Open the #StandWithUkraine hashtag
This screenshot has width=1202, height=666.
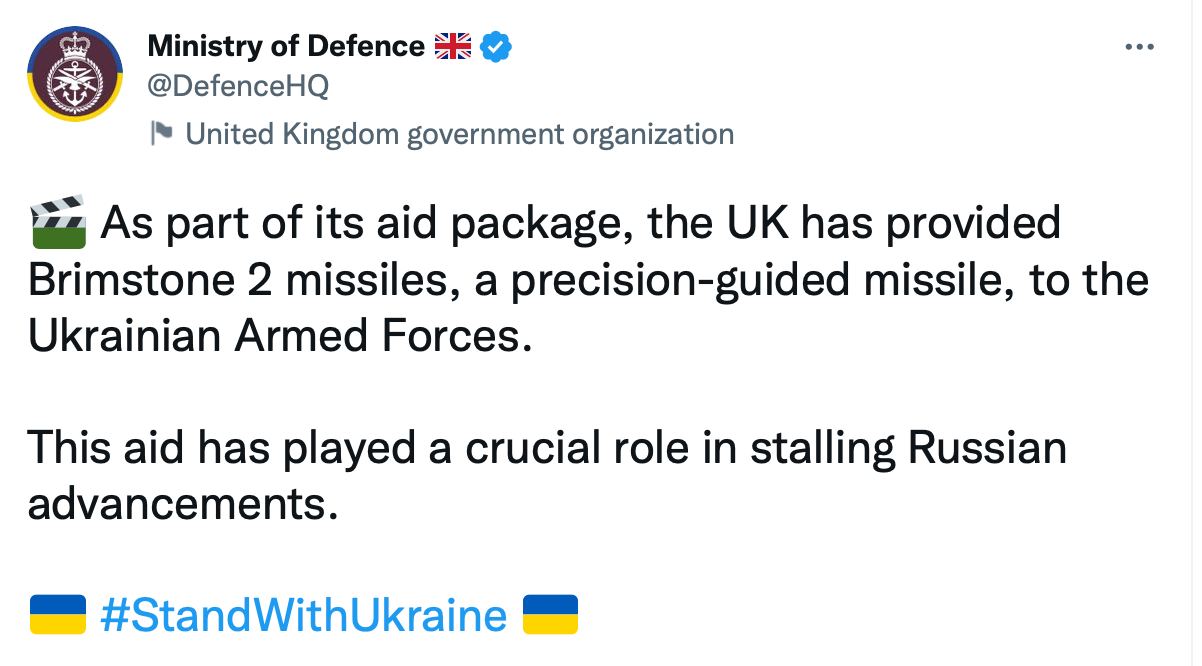tap(304, 615)
